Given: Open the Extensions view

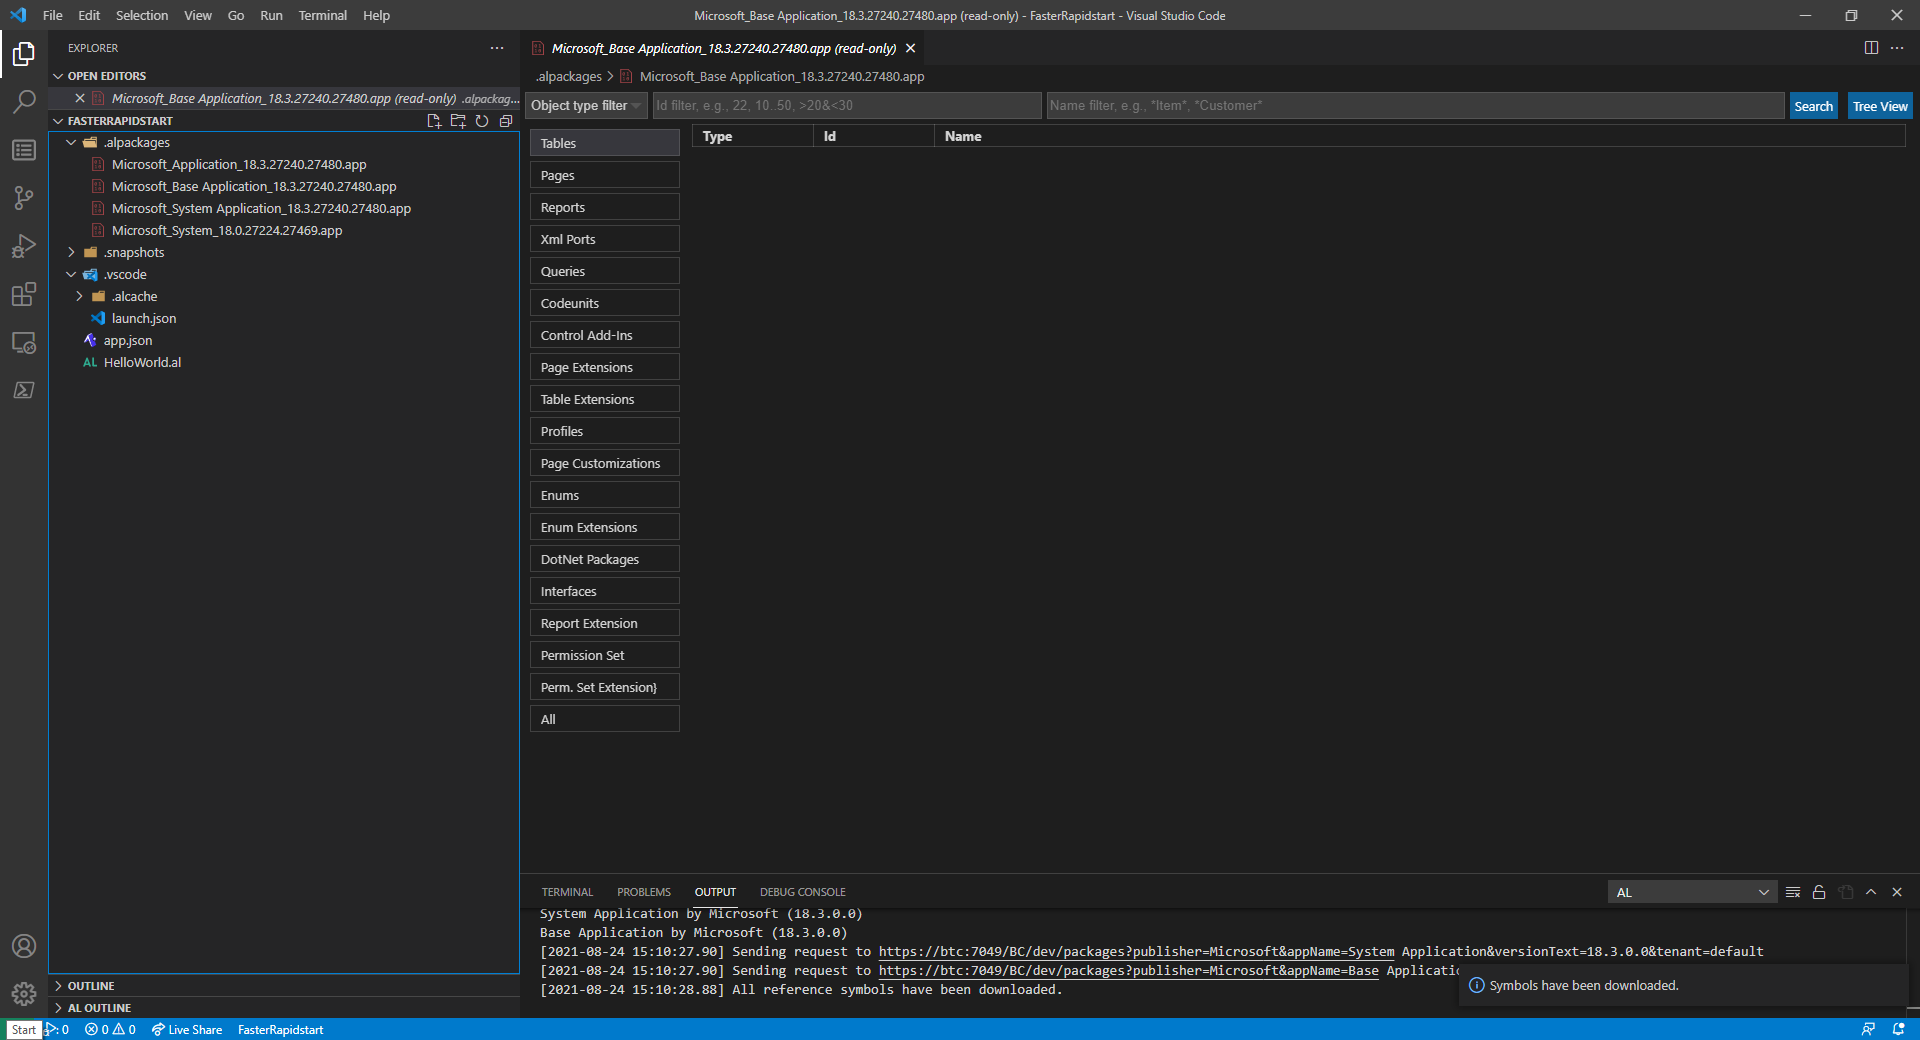Looking at the screenshot, I should point(24,294).
